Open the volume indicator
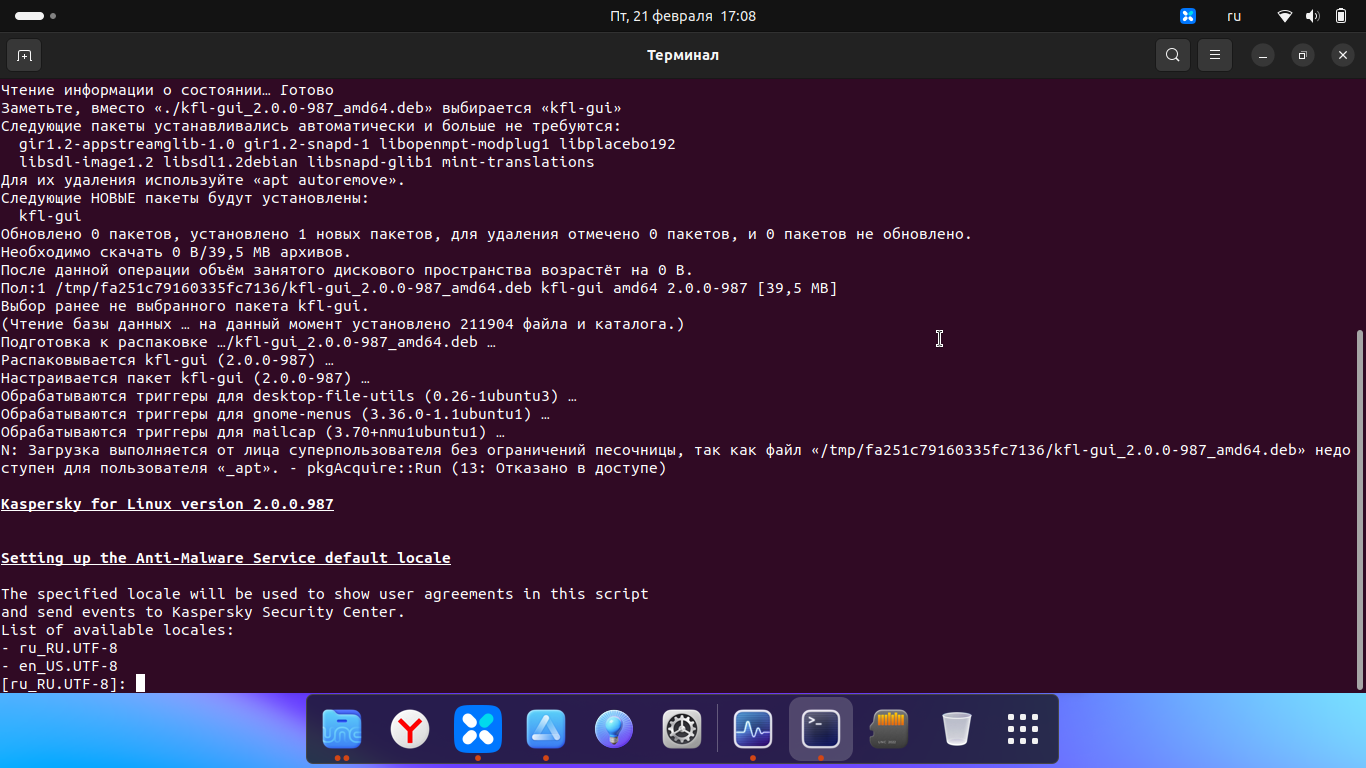 tap(1313, 16)
